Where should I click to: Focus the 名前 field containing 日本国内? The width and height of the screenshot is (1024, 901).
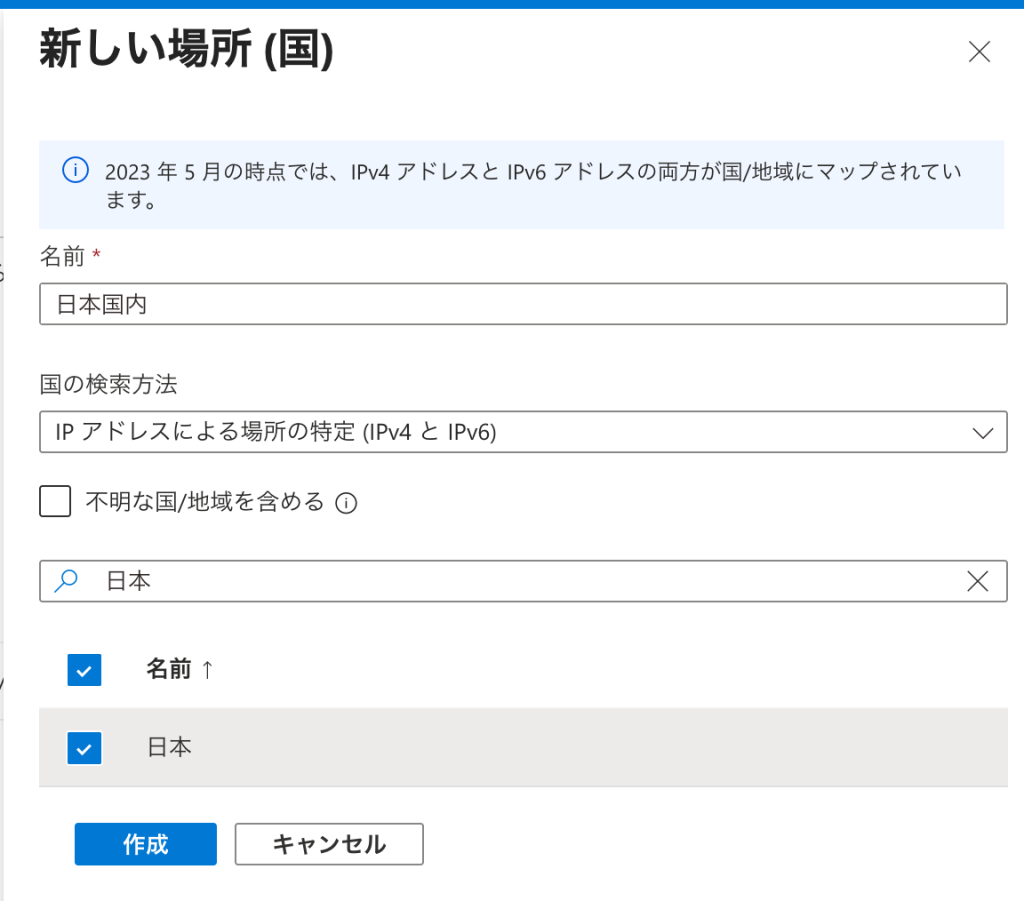[x=522, y=304]
